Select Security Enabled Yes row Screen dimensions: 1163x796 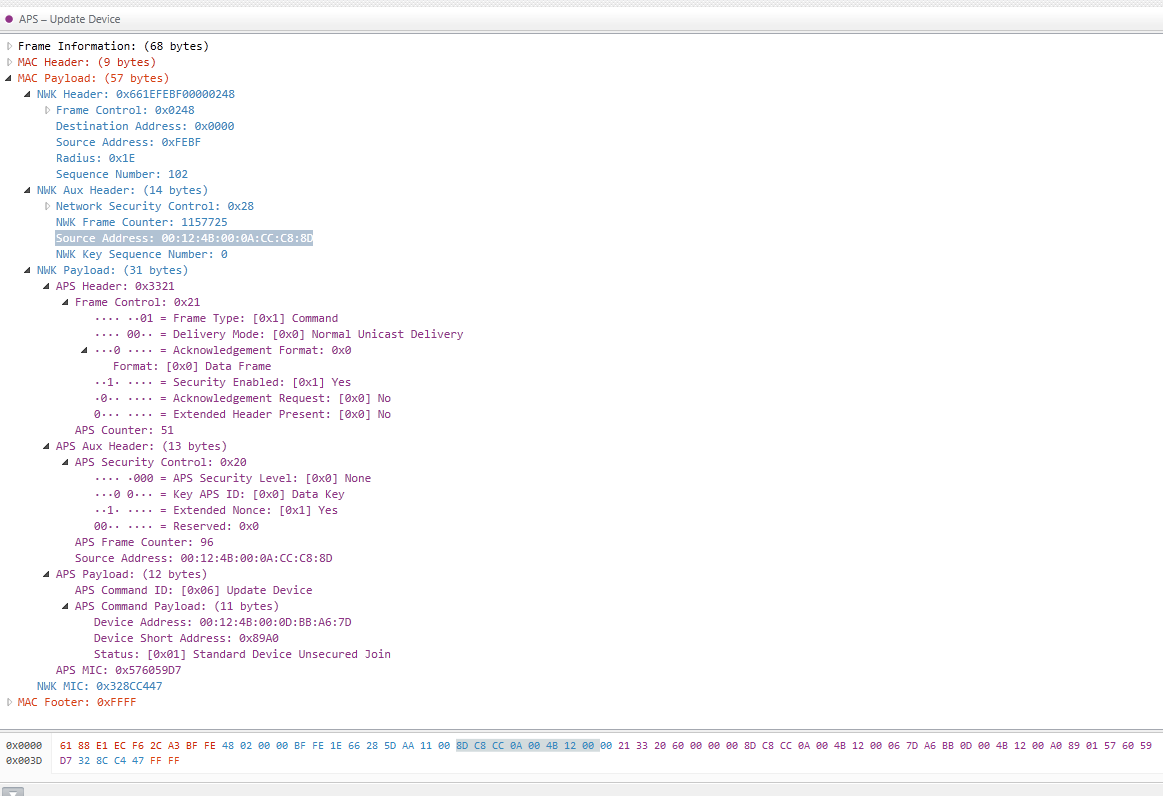click(223, 382)
